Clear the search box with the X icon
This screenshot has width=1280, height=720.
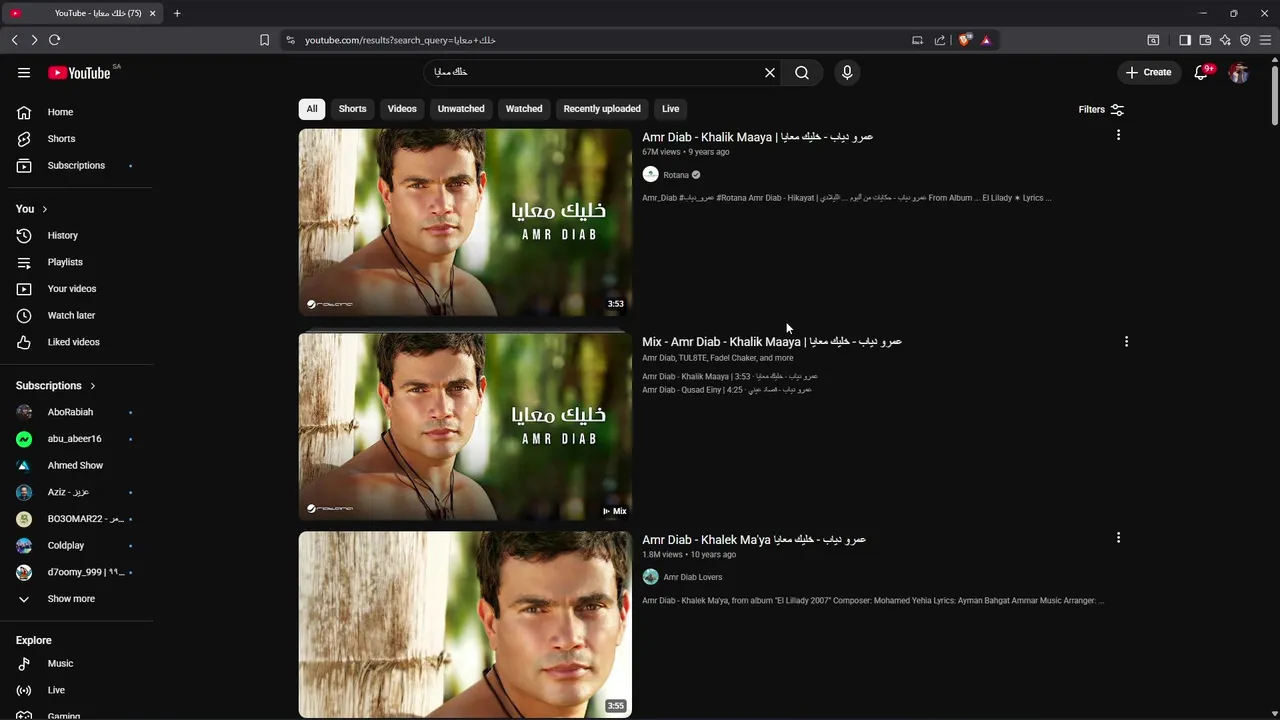(x=770, y=72)
